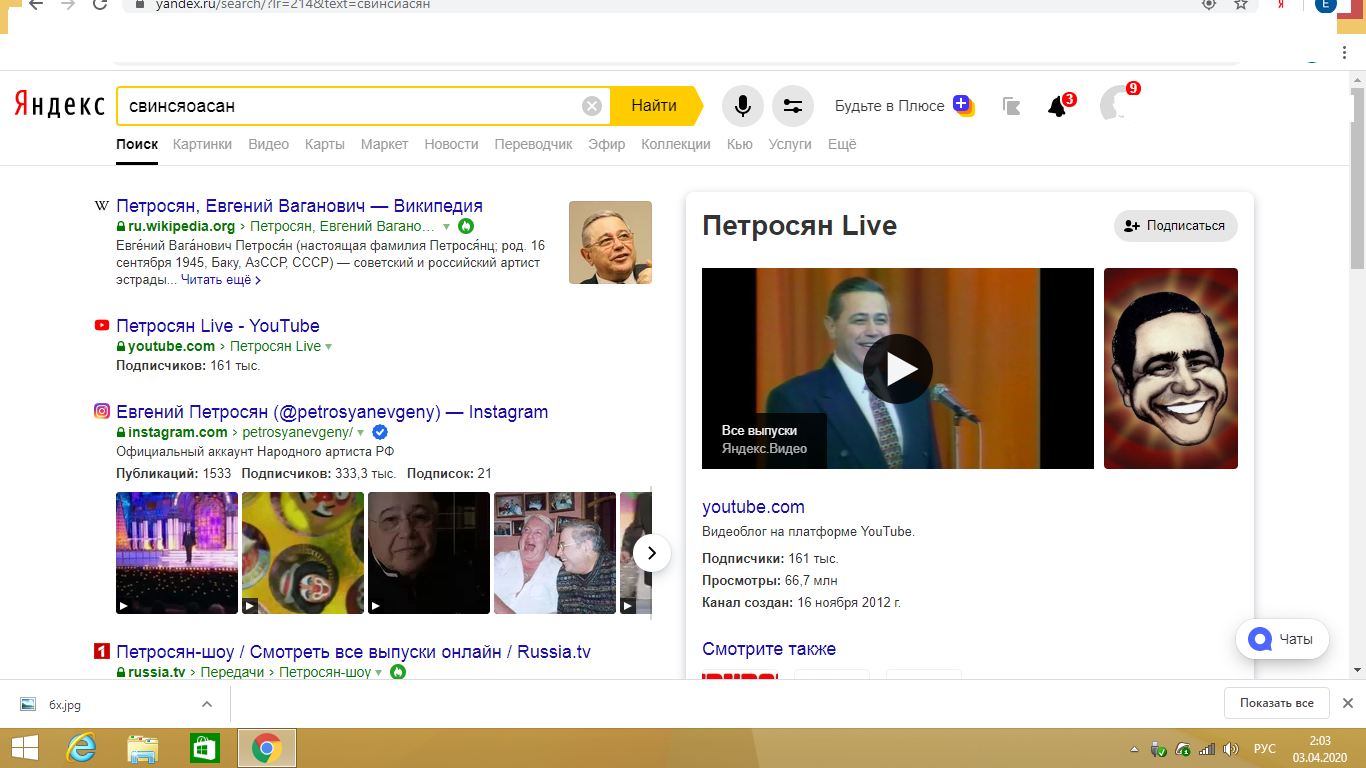Open search settings sliders icon
The image size is (1366, 768).
click(x=793, y=106)
